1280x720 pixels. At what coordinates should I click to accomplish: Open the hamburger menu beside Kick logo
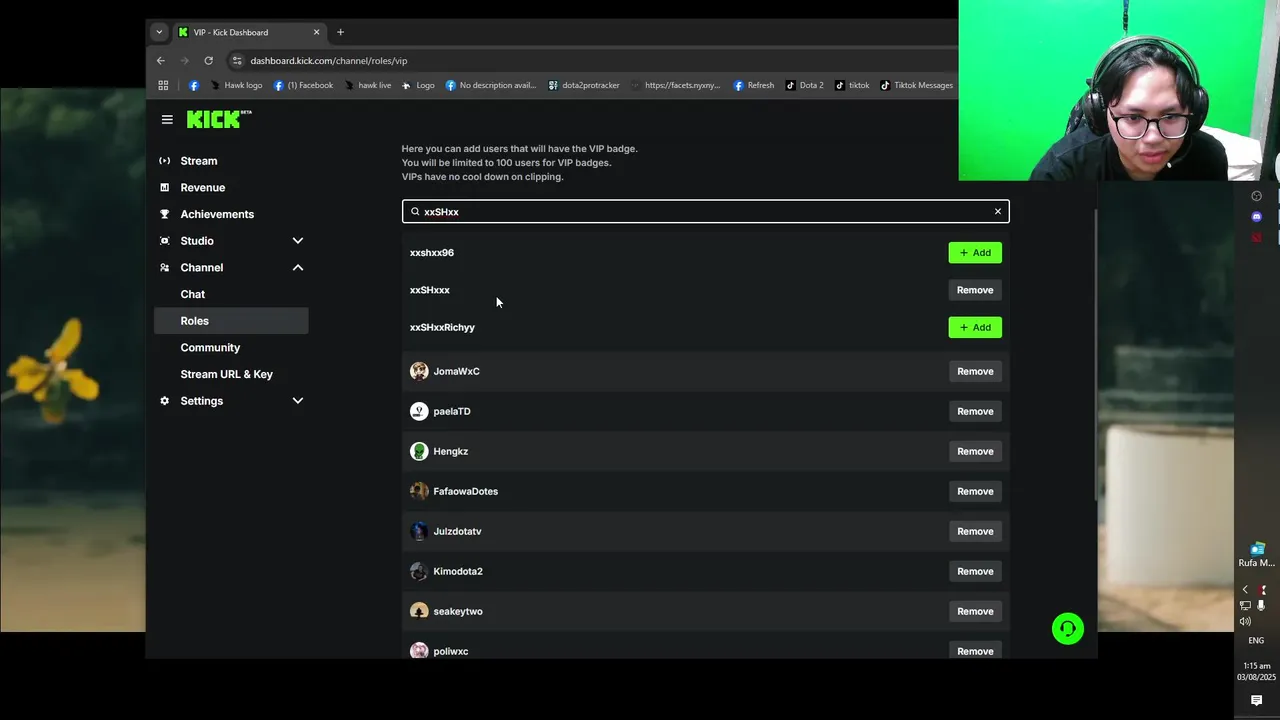(167, 119)
